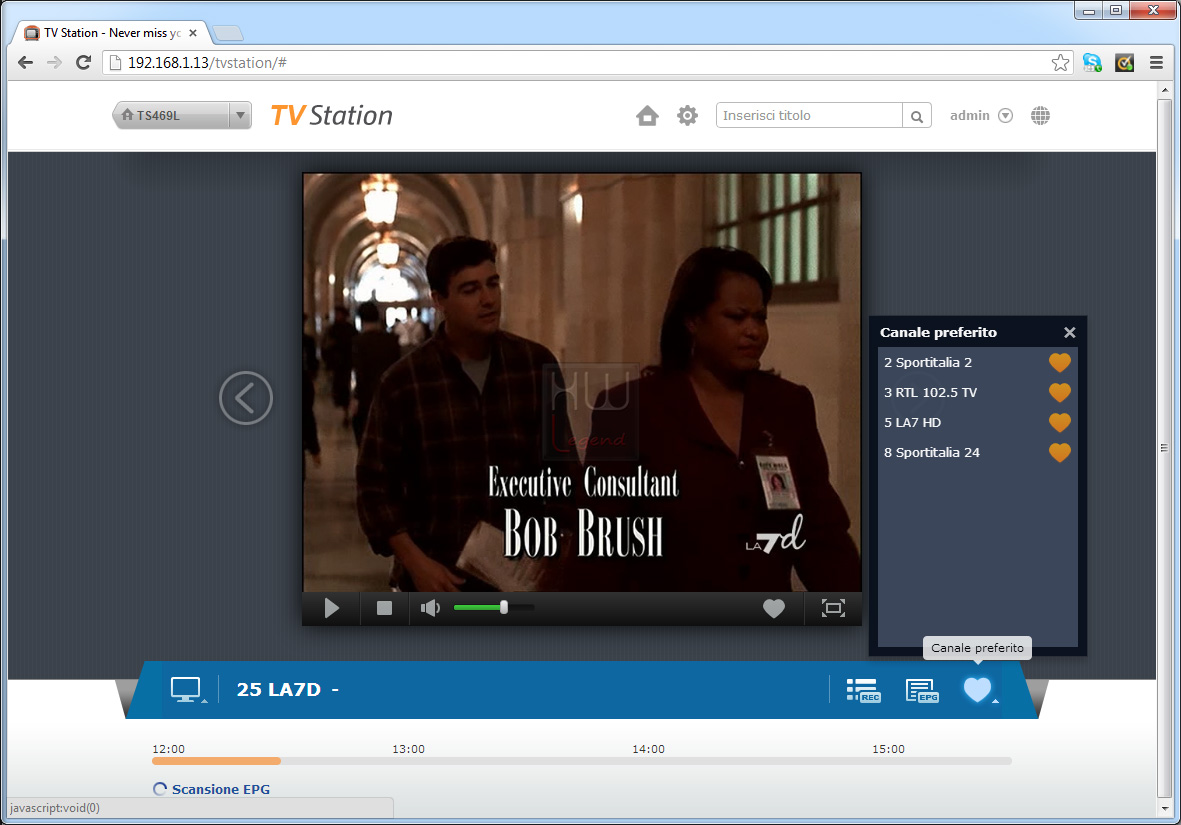1181x825 pixels.
Task: Click the orange EPG progress bar
Action: (x=216, y=761)
